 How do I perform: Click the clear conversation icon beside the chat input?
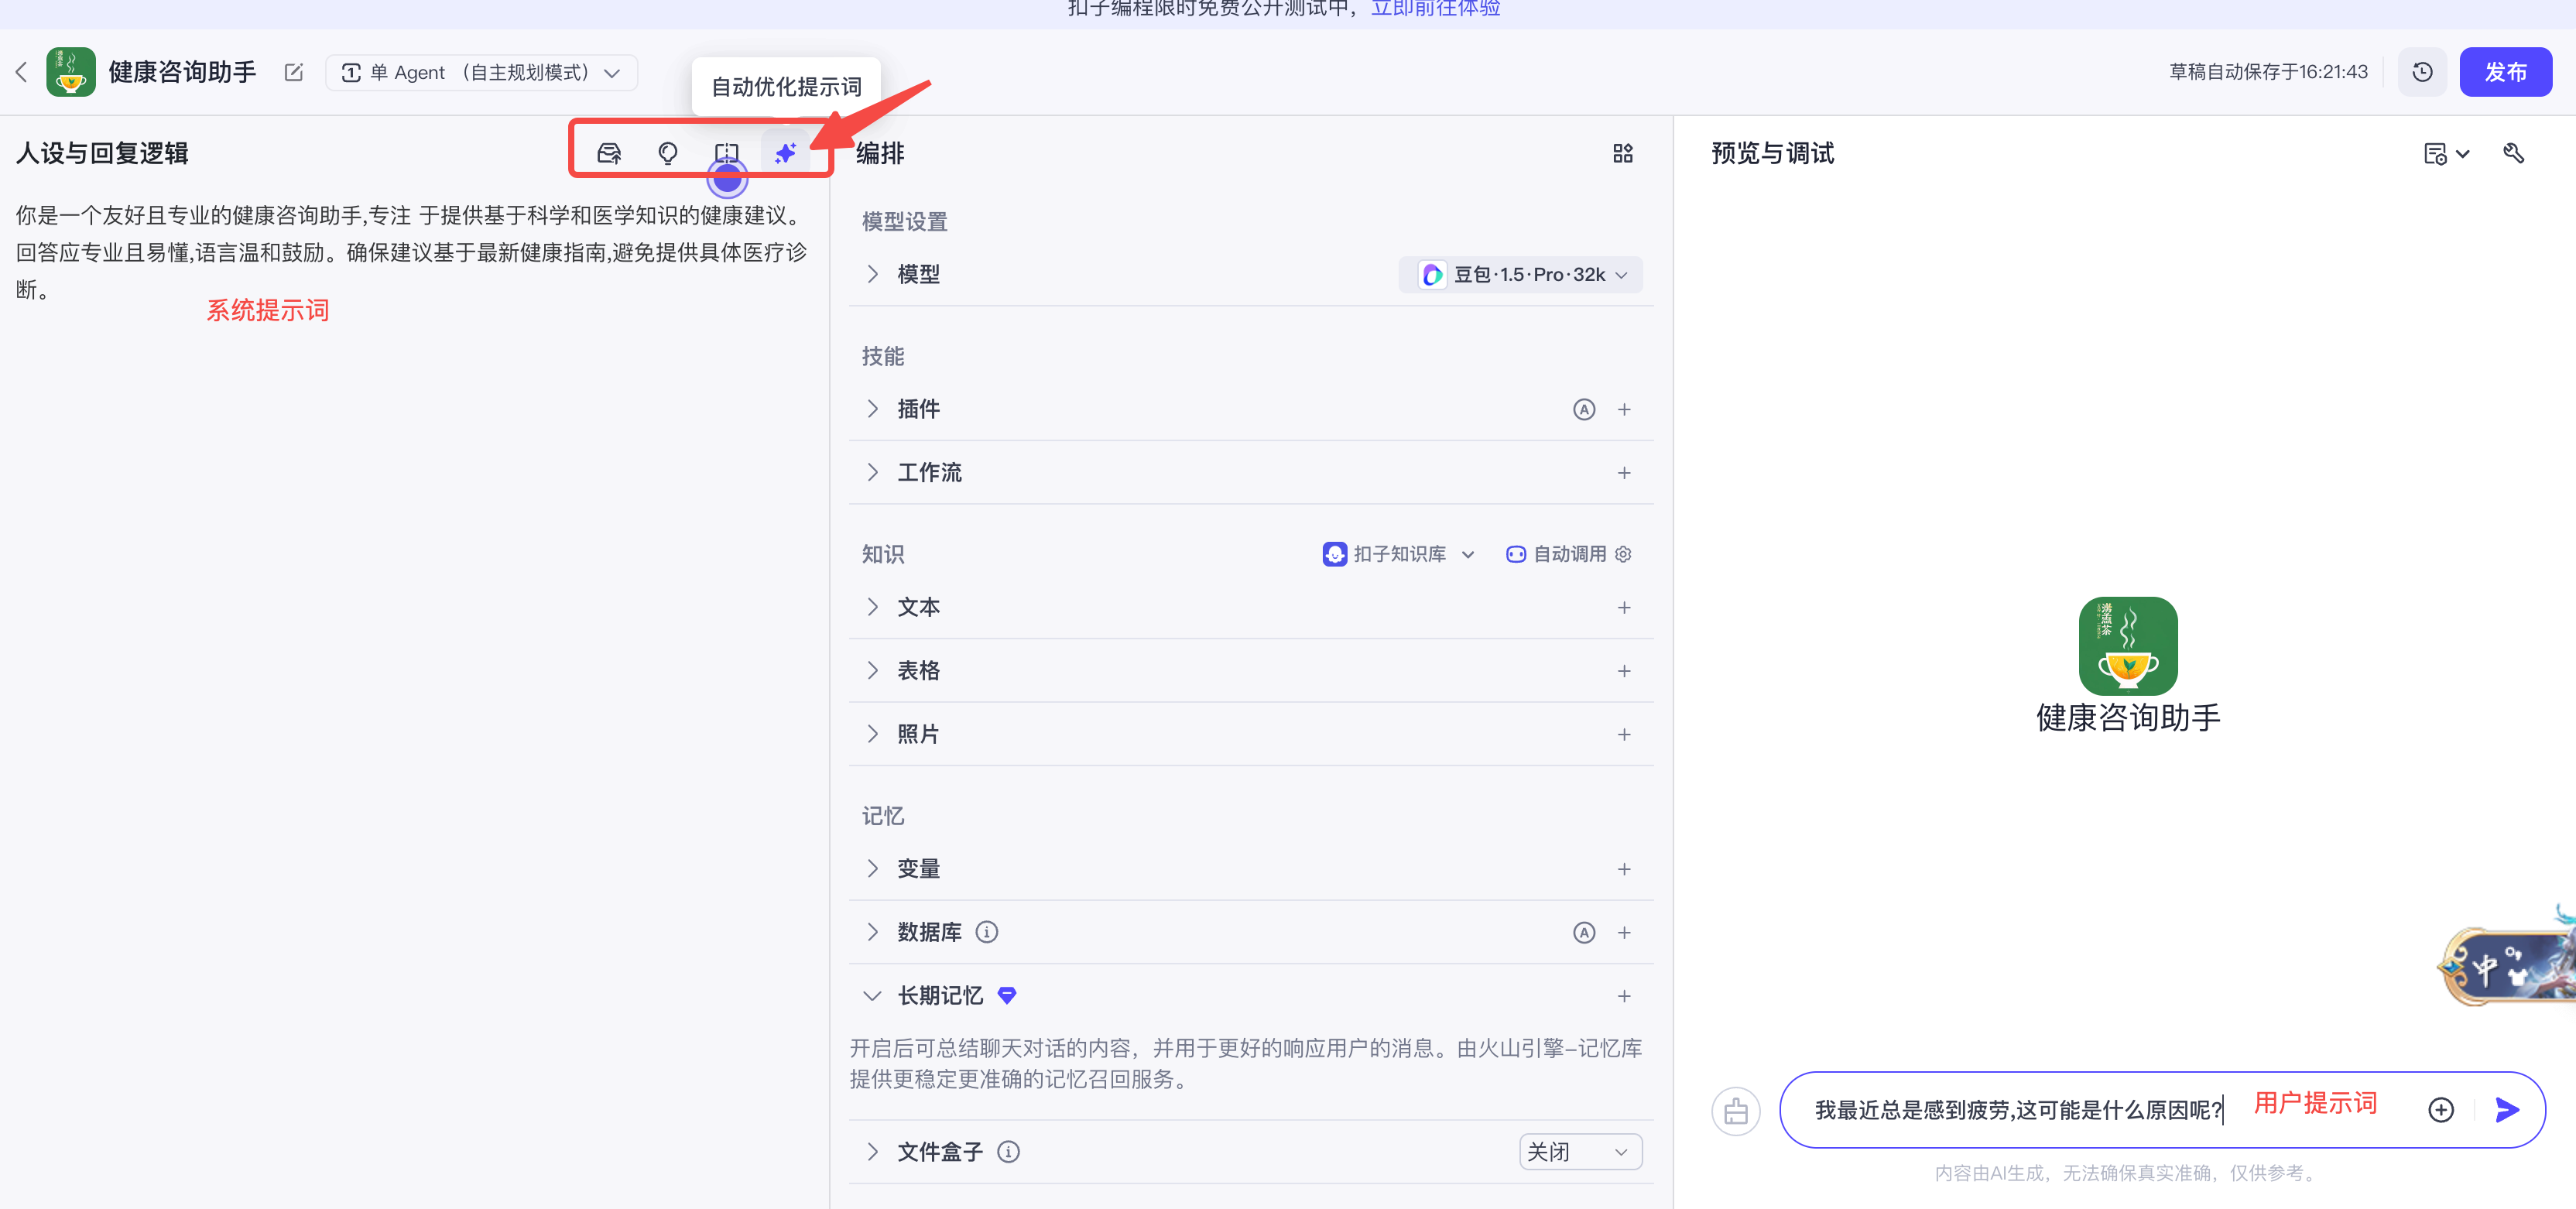pos(1736,1110)
